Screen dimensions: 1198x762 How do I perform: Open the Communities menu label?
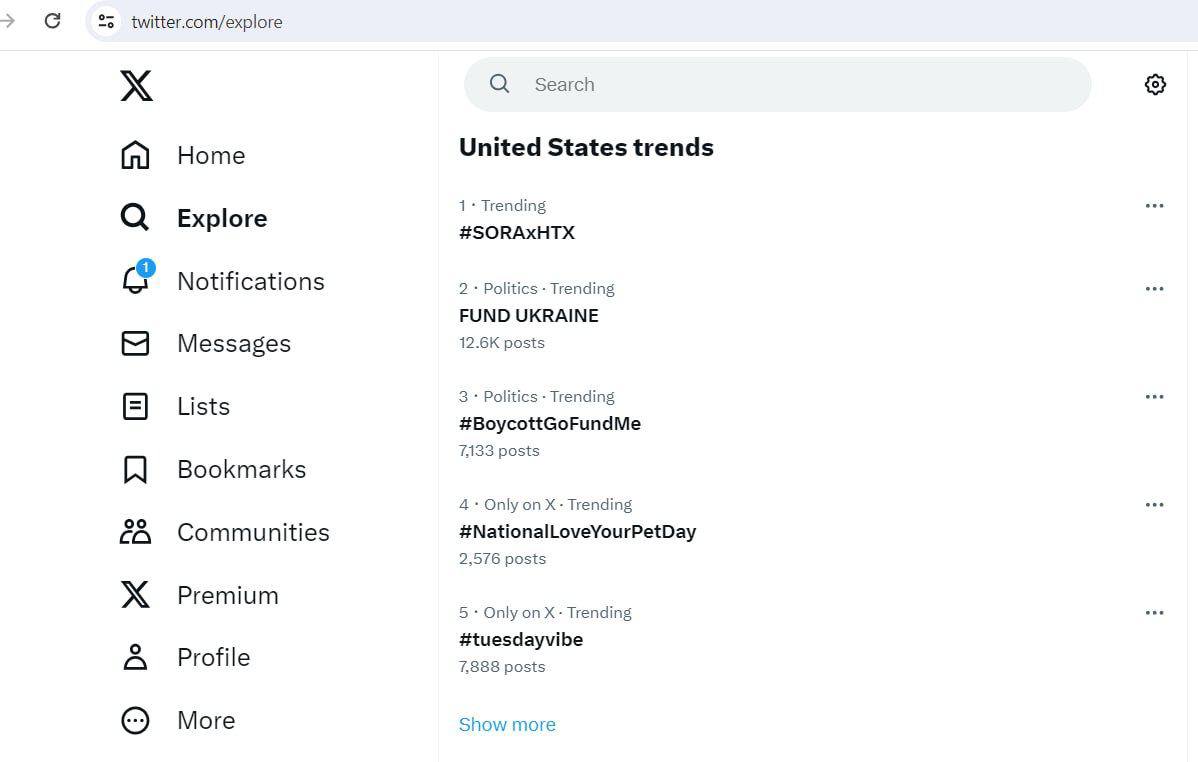coord(253,532)
